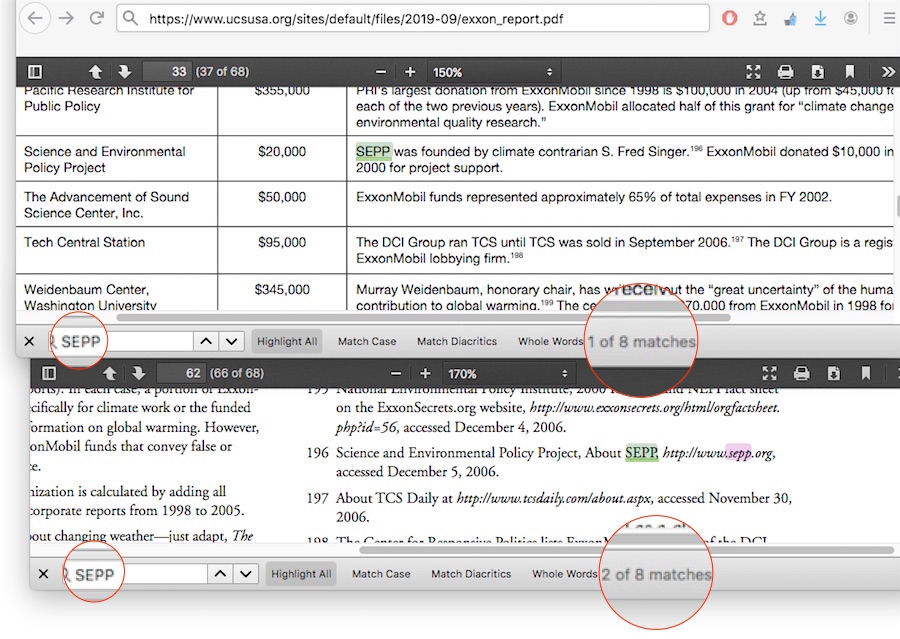This screenshot has width=900, height=639.
Task: Toggle Highlight All in the '2 of 8 matches' find bar
Action: 301,574
